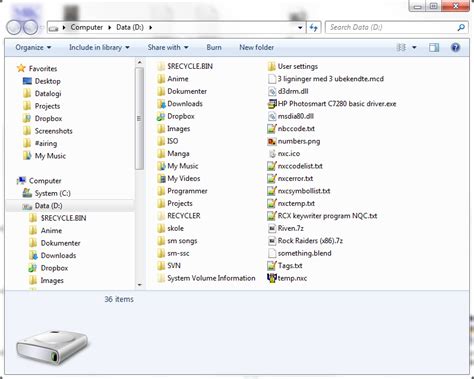Click the Back navigation arrow button

point(14,27)
